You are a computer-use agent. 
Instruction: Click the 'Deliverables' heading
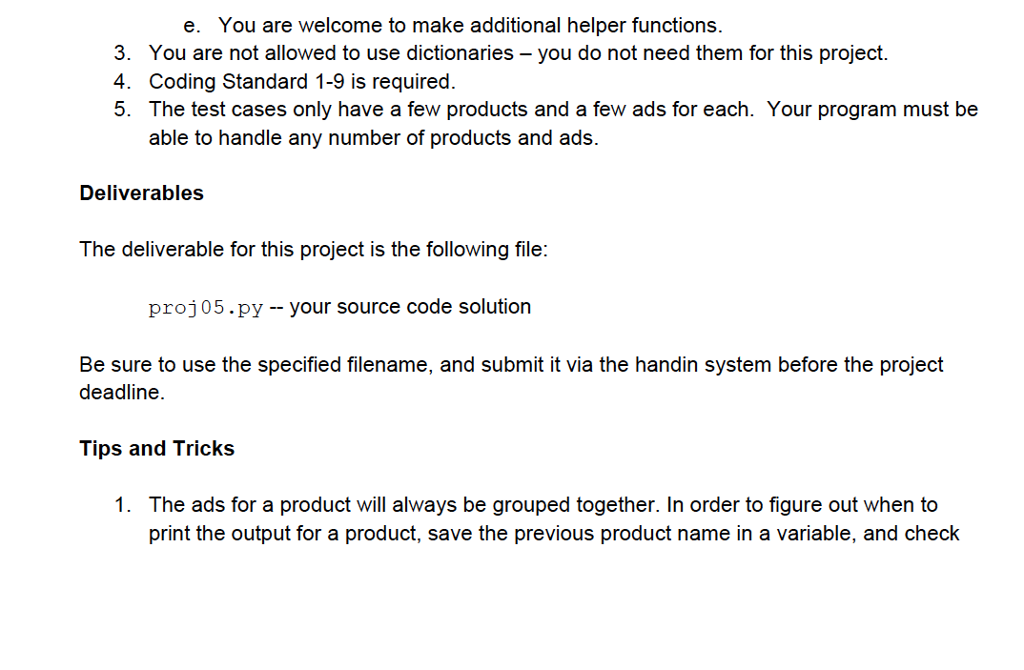pyautogui.click(x=141, y=193)
